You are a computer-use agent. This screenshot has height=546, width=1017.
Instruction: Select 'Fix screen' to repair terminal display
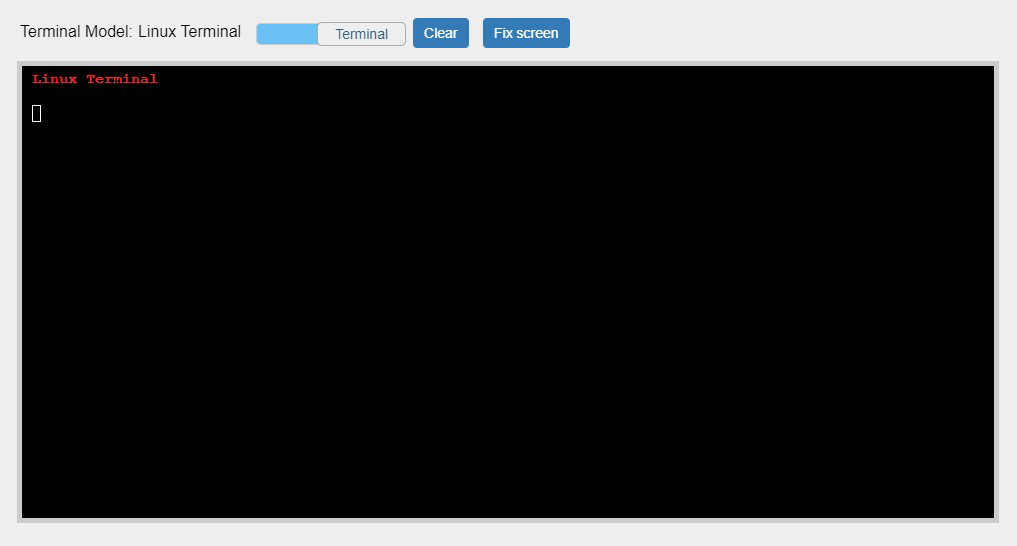click(526, 33)
